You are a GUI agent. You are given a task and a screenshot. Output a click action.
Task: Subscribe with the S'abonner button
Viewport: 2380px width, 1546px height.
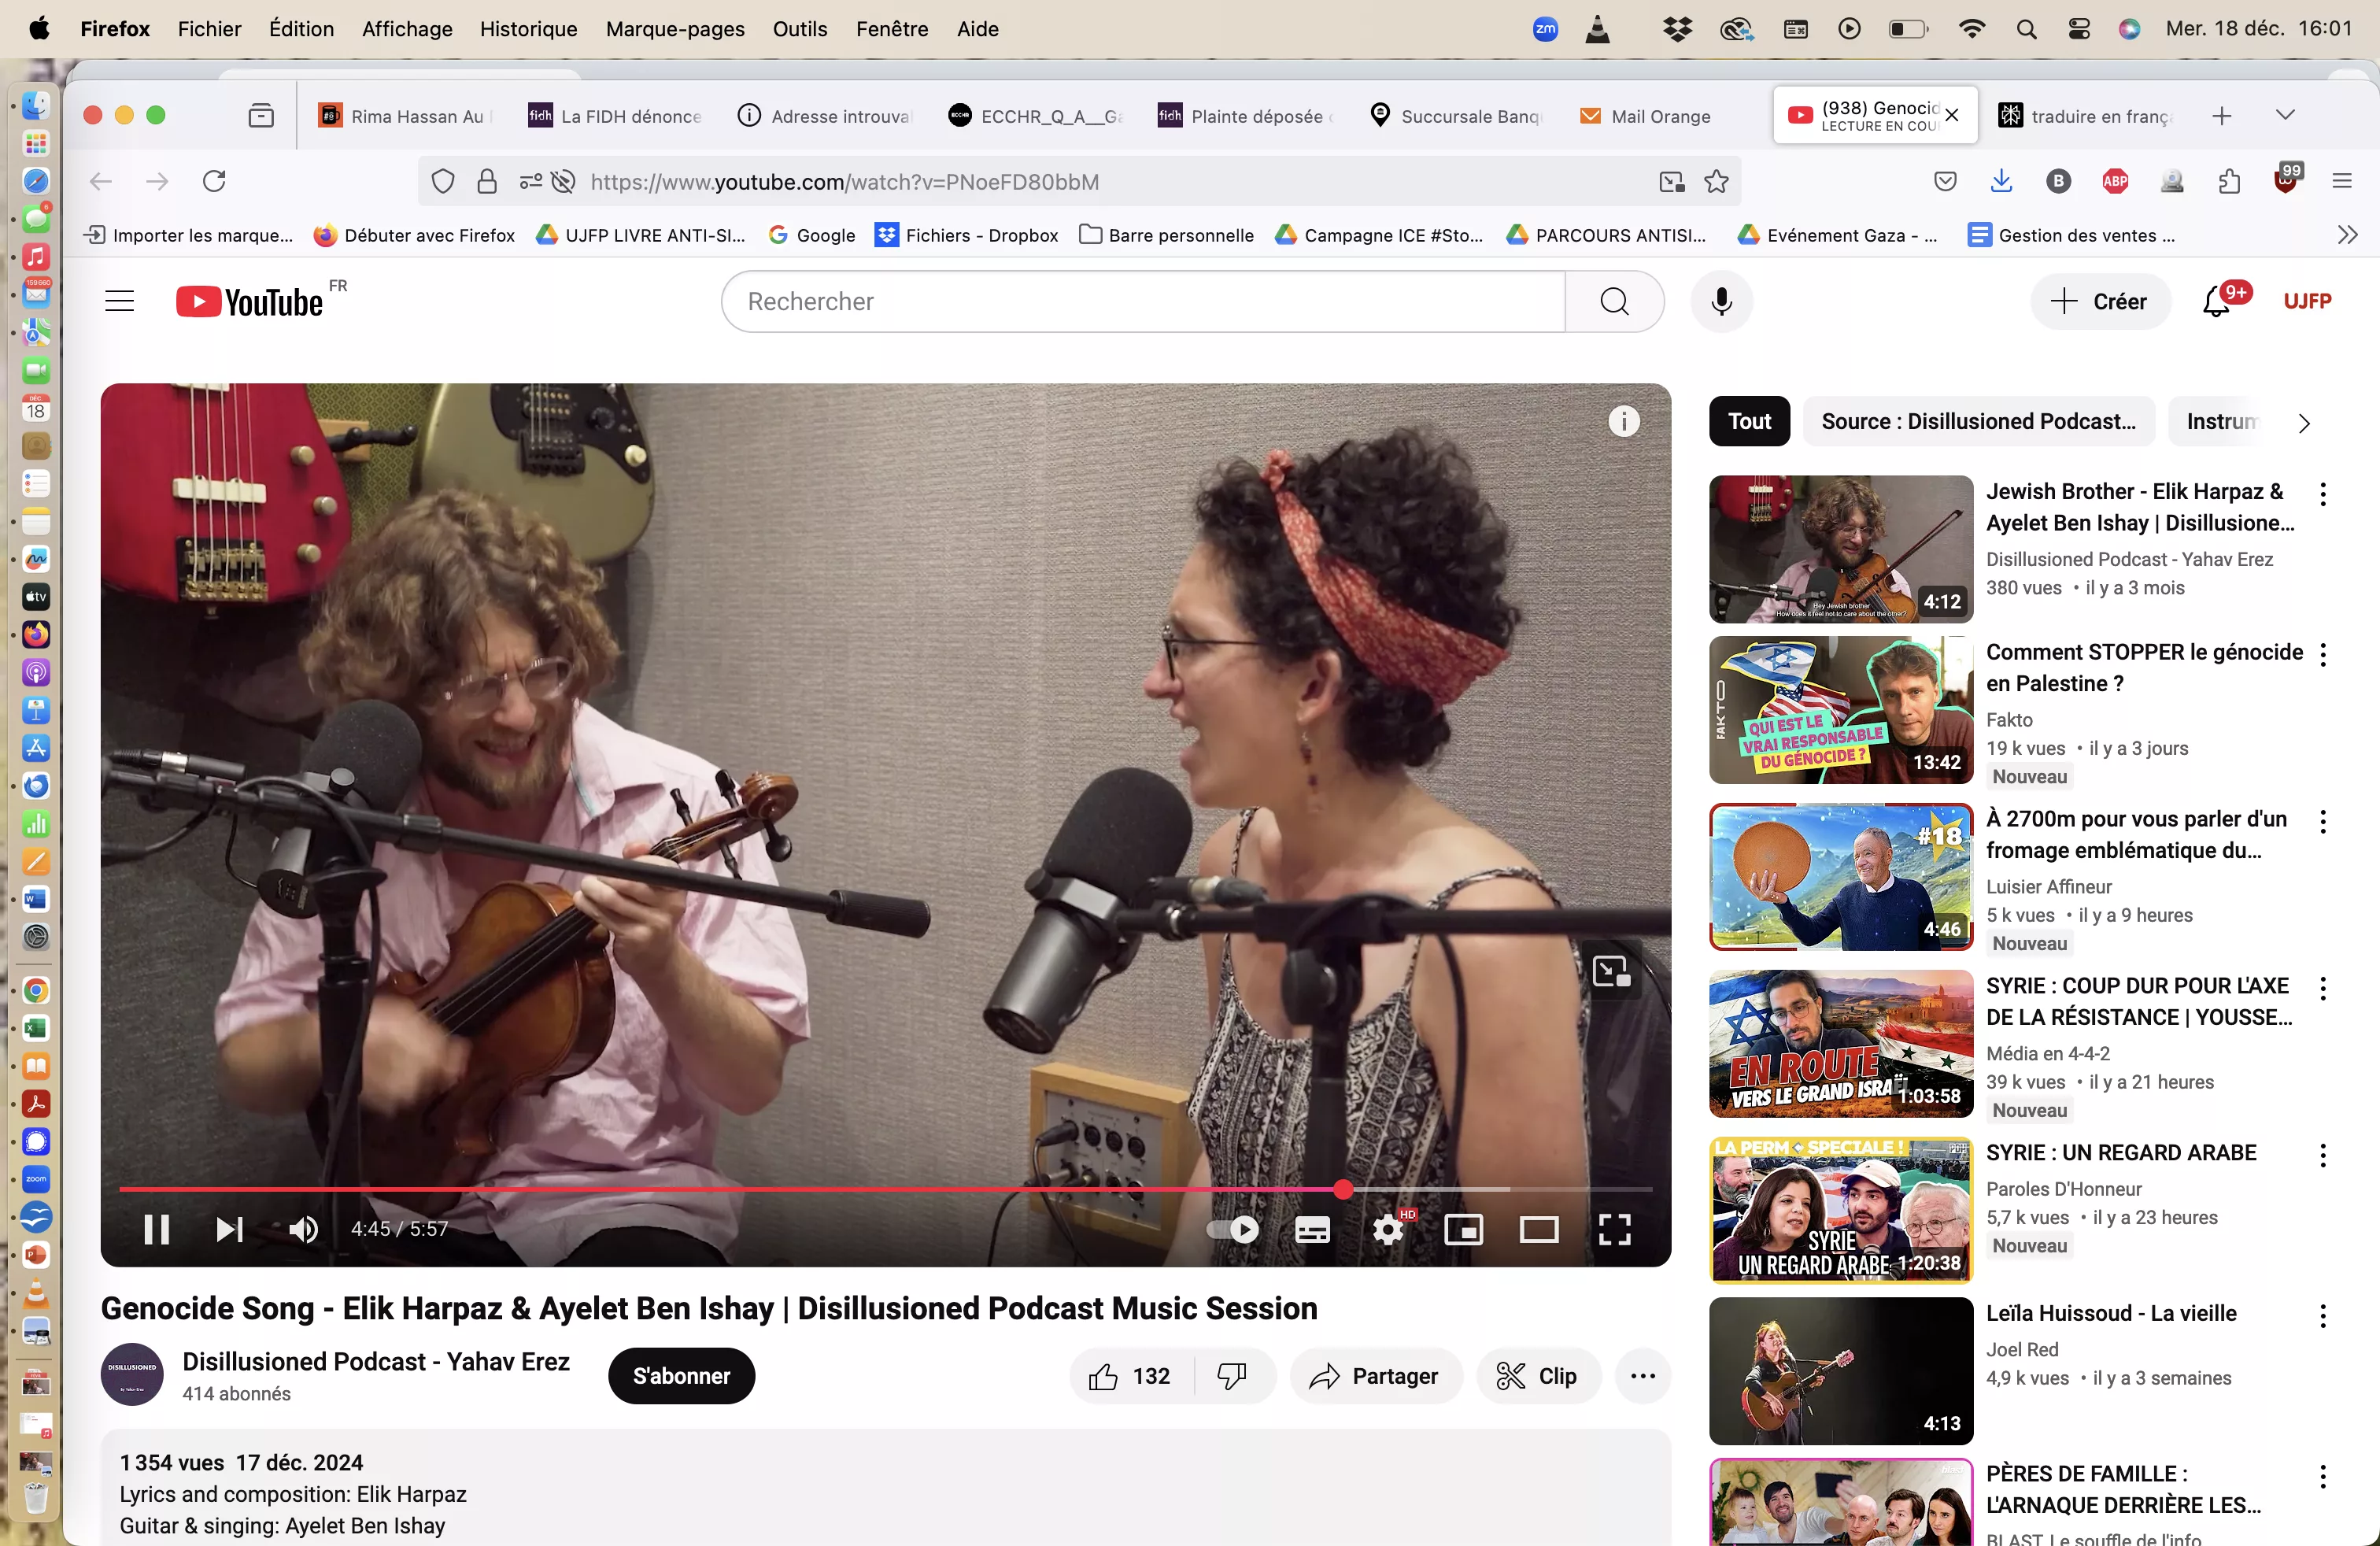click(681, 1376)
